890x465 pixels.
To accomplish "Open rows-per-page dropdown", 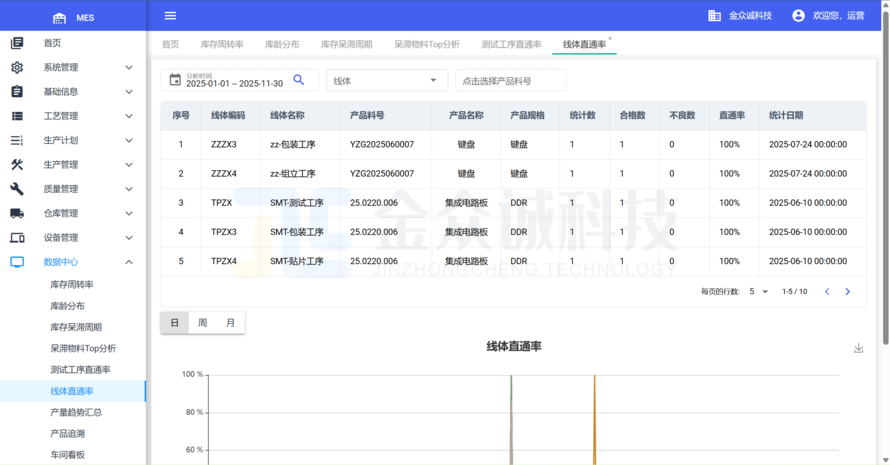I will (759, 292).
